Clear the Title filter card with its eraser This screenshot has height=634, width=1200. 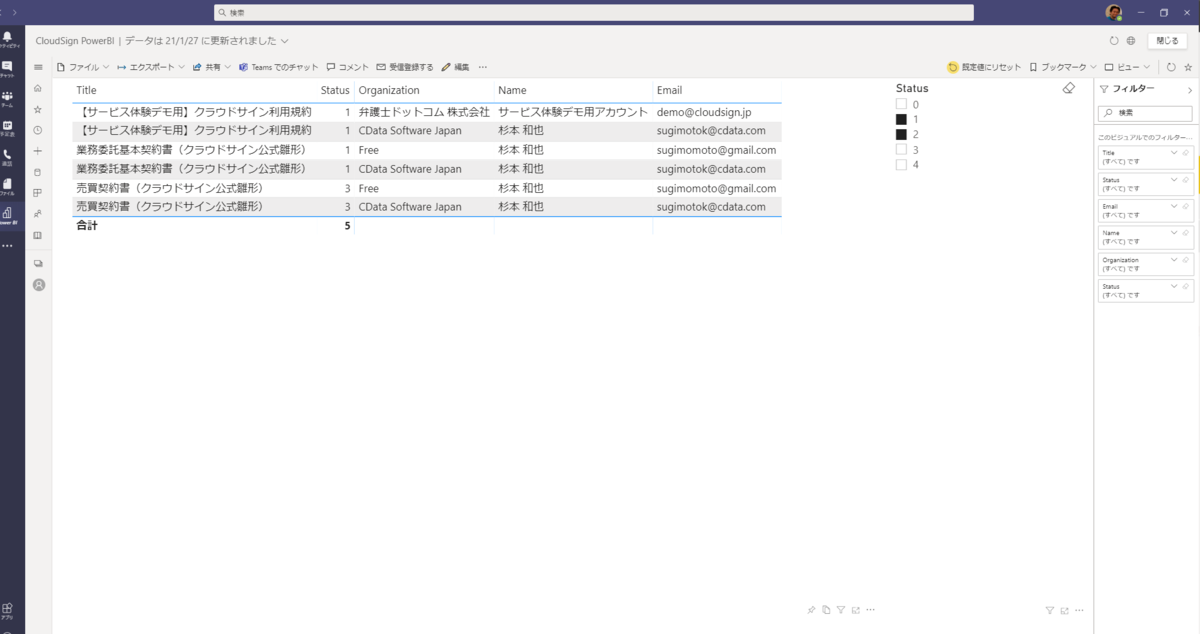coord(1186,152)
